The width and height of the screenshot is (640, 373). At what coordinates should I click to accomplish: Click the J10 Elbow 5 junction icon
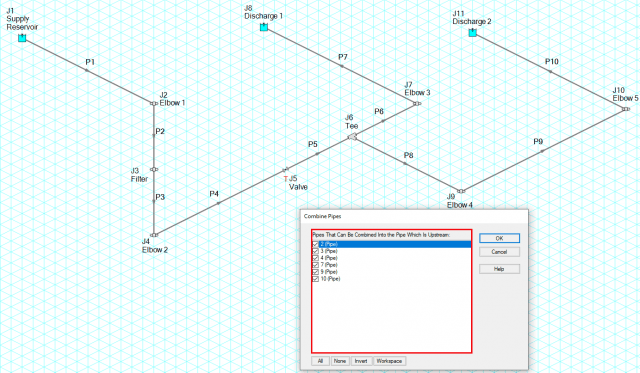[x=626, y=109]
